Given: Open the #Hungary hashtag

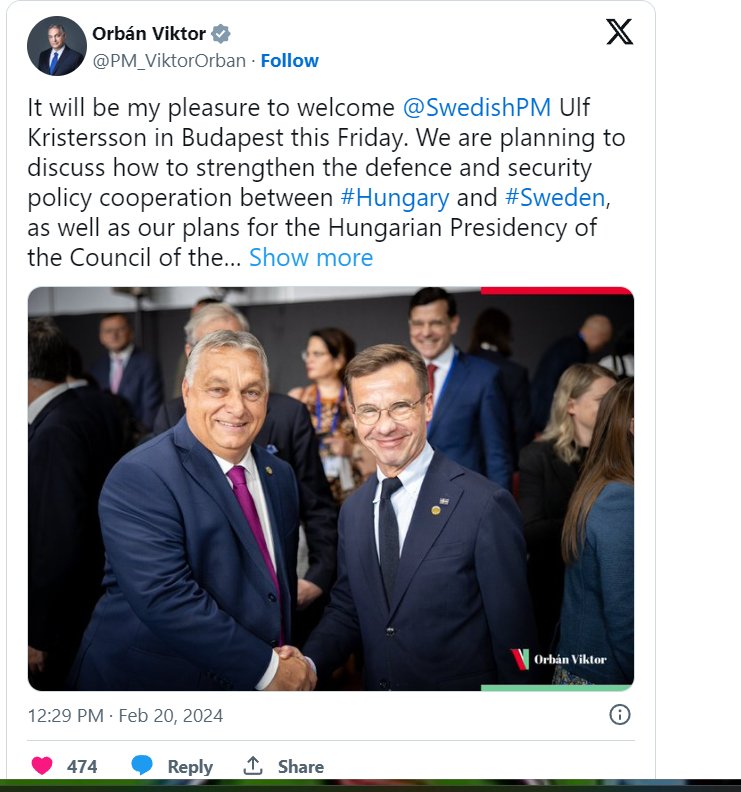Looking at the screenshot, I should [393, 198].
